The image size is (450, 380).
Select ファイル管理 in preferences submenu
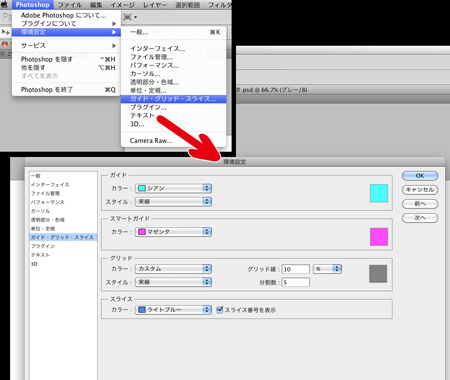tap(173, 57)
